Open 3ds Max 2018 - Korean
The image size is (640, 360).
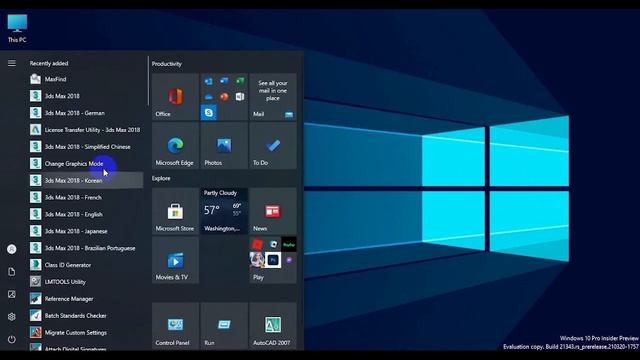(86, 180)
